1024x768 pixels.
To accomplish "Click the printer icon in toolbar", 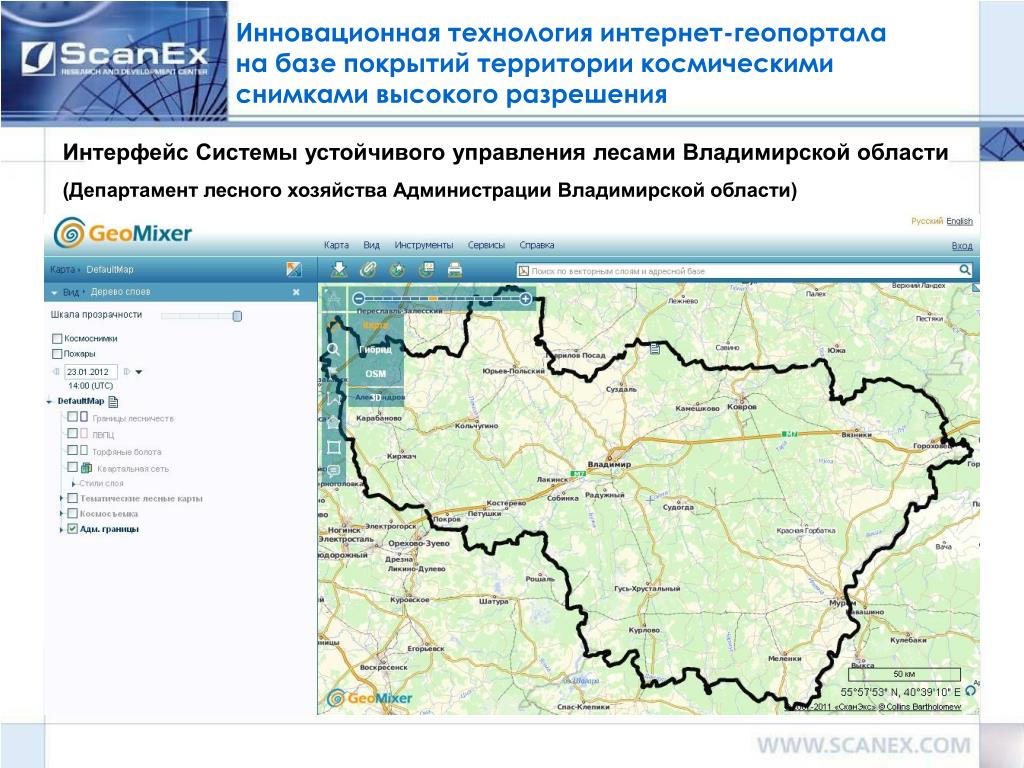I will [455, 269].
